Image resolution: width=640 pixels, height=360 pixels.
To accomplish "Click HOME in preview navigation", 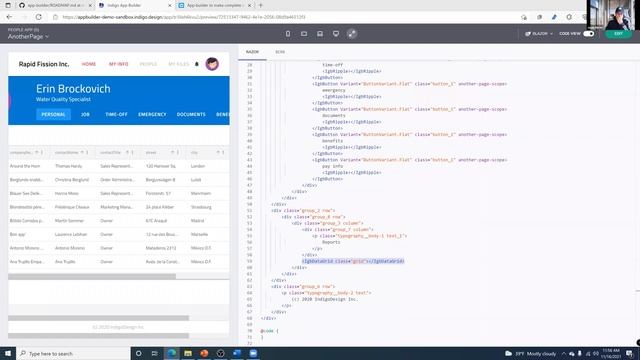I will (x=89, y=64).
